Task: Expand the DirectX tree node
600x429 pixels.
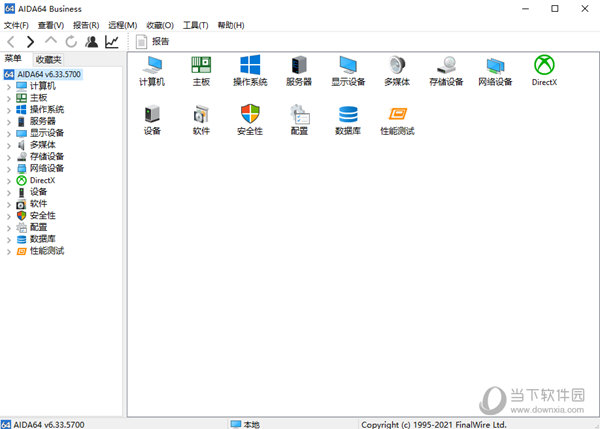Action: pos(9,181)
